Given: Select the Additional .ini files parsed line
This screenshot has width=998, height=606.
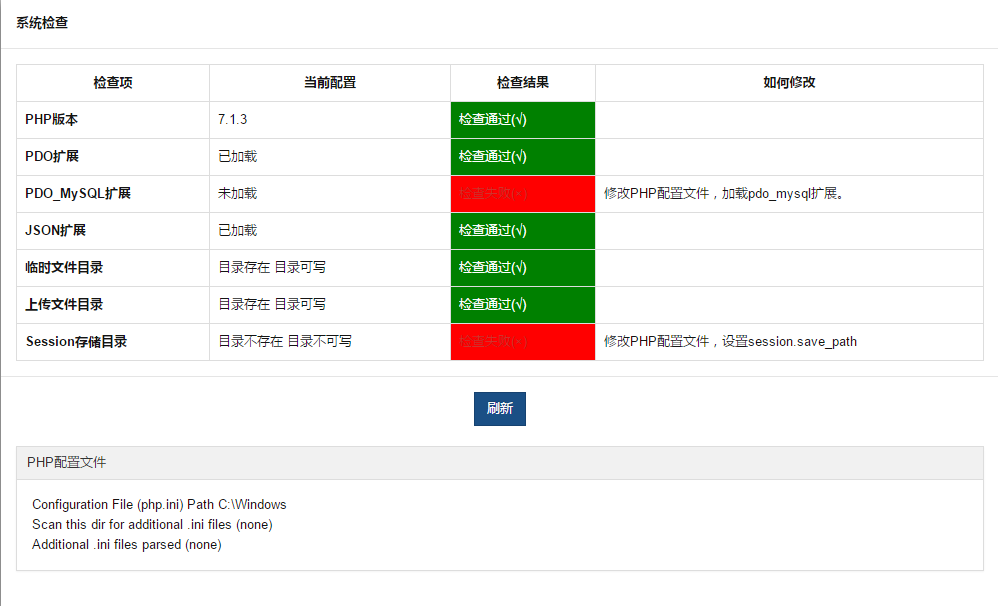Looking at the screenshot, I should click(127, 545).
